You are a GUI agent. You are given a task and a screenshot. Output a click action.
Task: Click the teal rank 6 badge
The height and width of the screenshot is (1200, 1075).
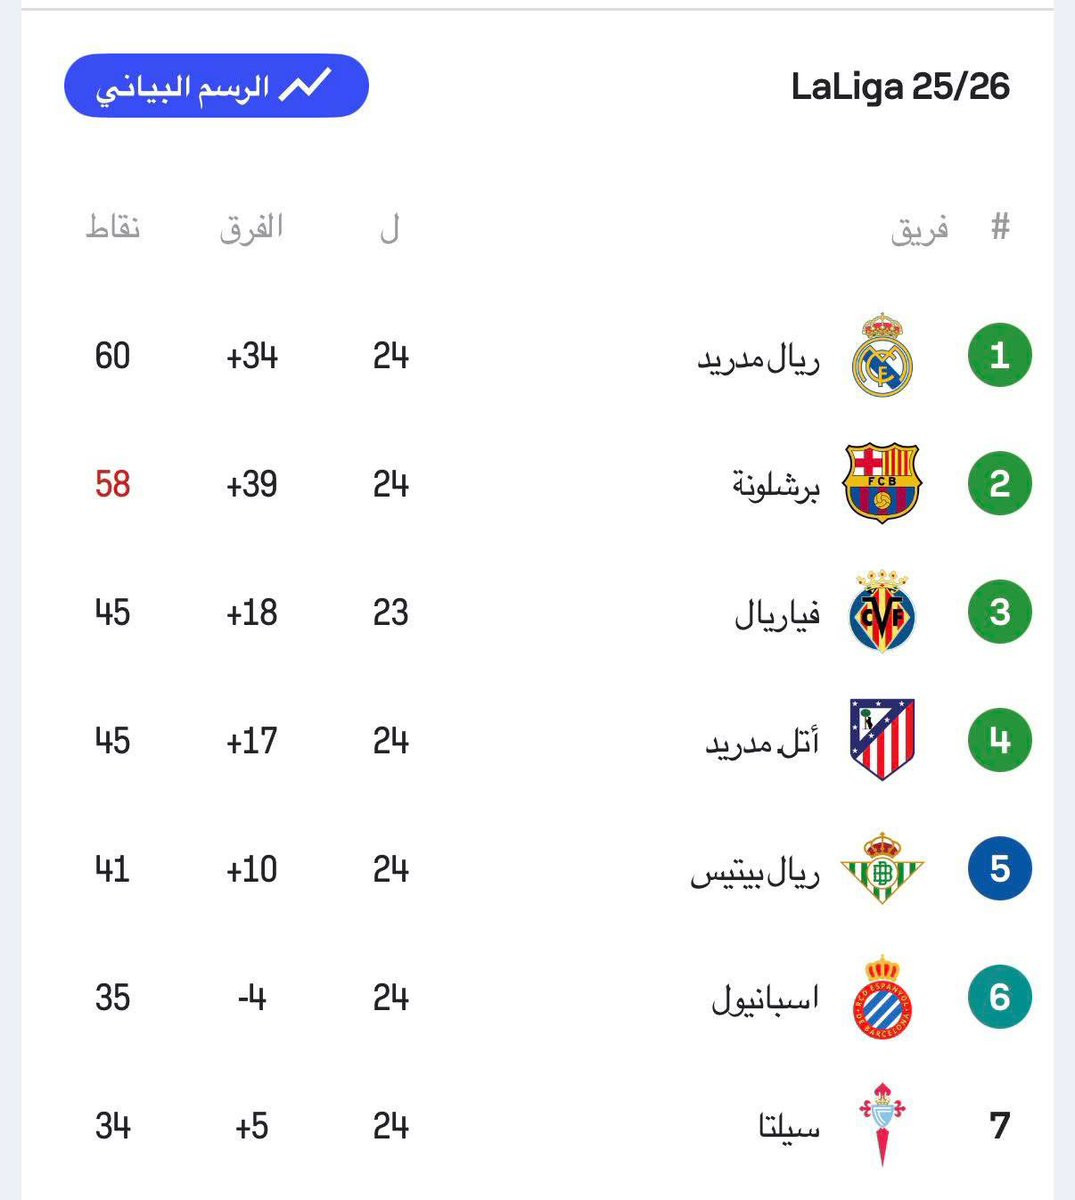[x=999, y=997]
